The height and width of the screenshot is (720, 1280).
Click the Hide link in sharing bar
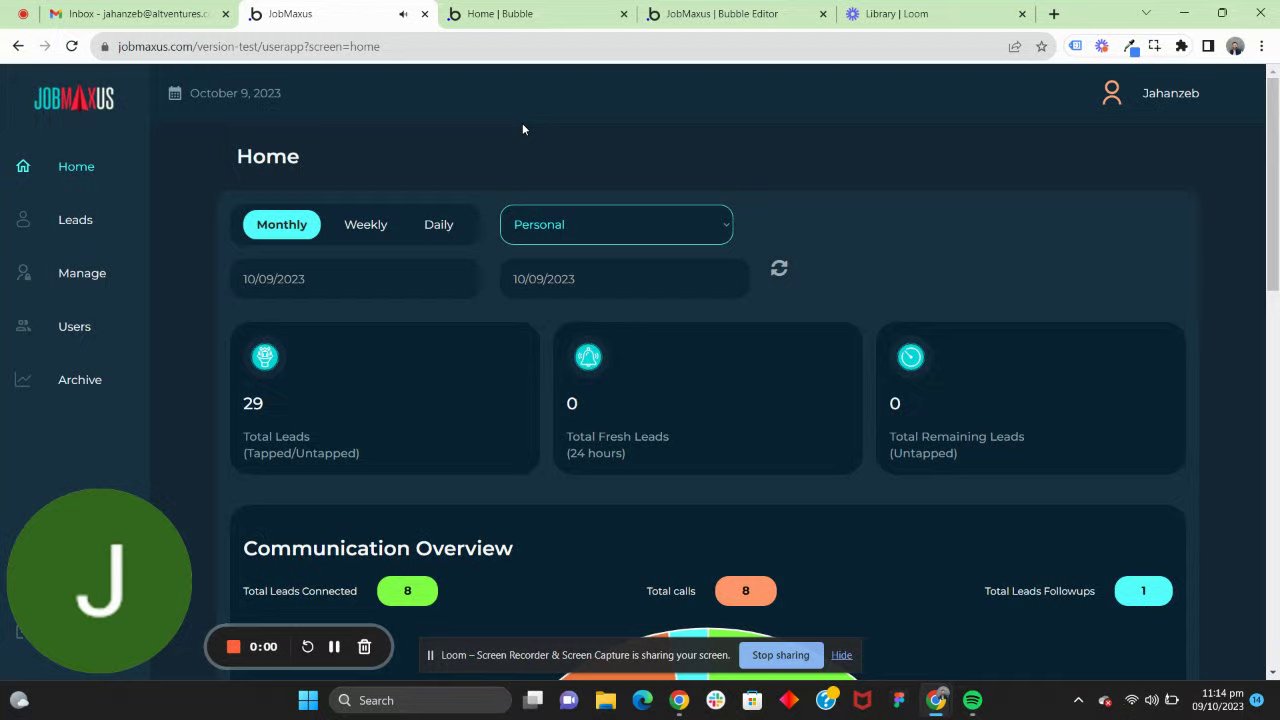(x=841, y=655)
